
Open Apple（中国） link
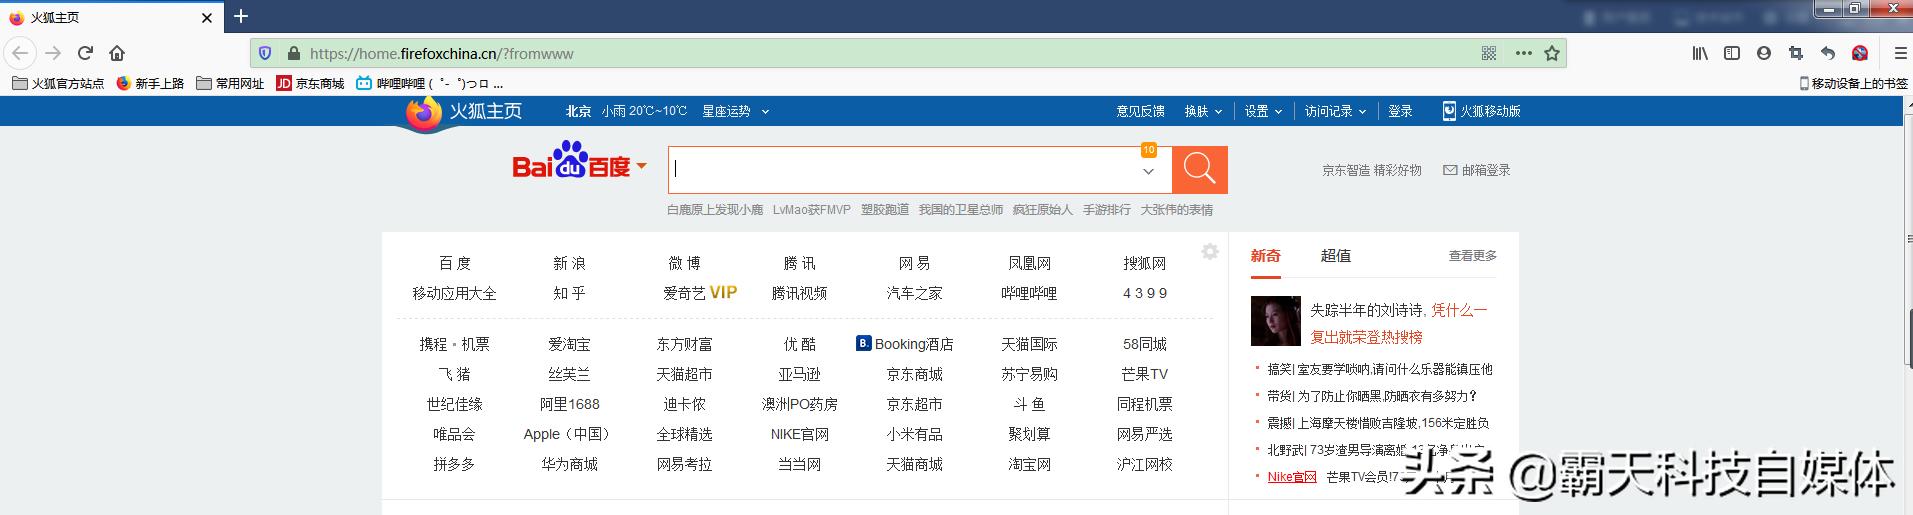coord(569,434)
